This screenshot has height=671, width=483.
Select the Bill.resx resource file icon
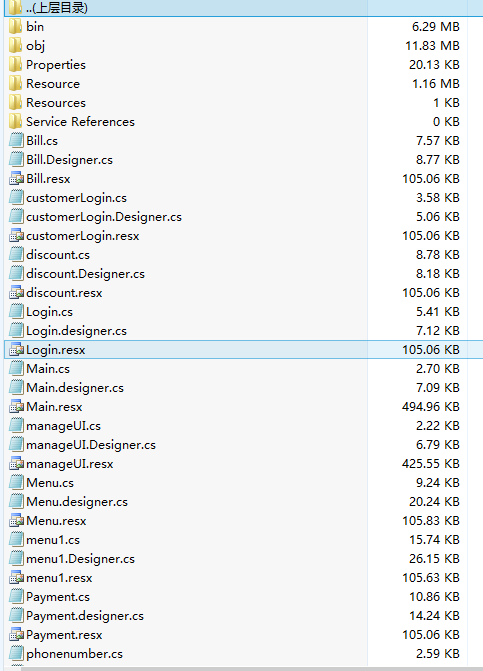16,178
